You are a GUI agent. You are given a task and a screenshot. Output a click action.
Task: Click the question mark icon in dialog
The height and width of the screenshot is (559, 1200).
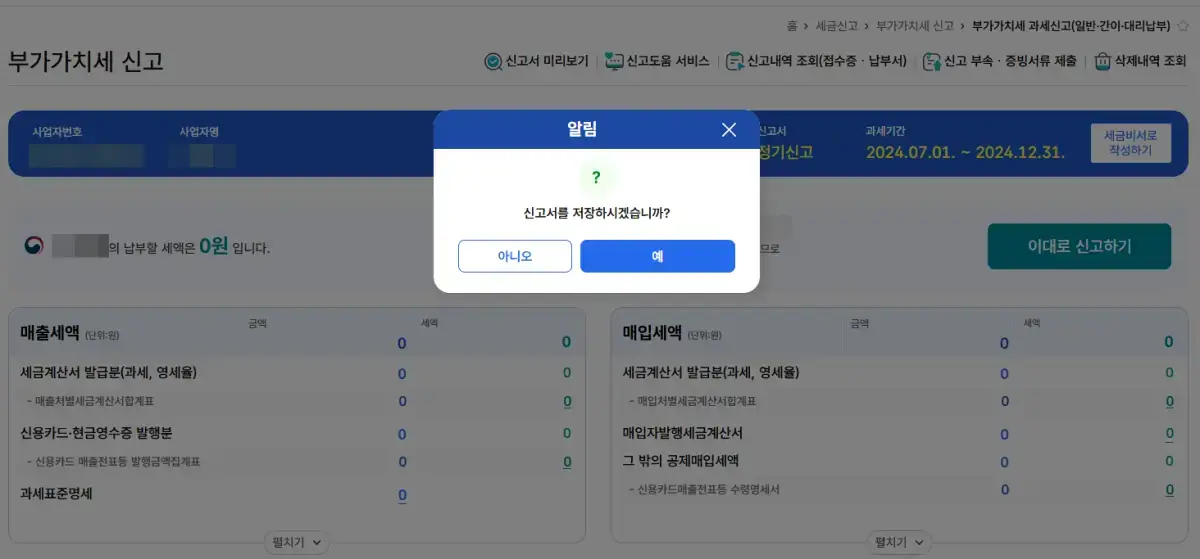click(x=596, y=177)
